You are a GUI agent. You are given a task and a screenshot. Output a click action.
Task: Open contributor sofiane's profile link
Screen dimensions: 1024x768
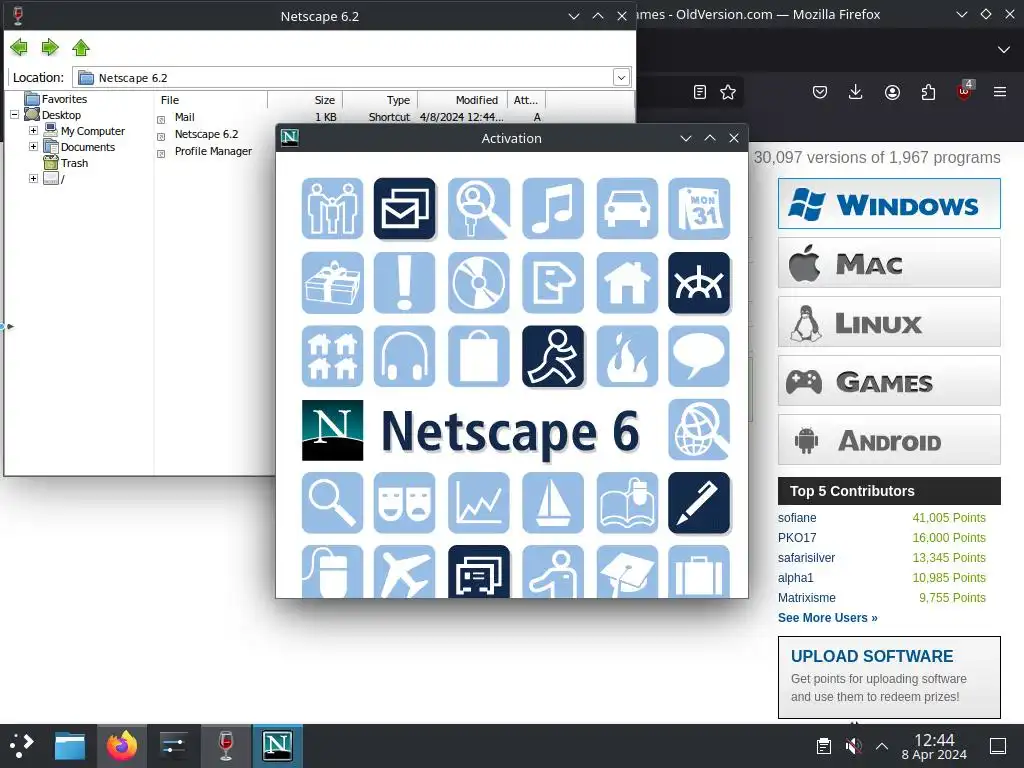[797, 518]
